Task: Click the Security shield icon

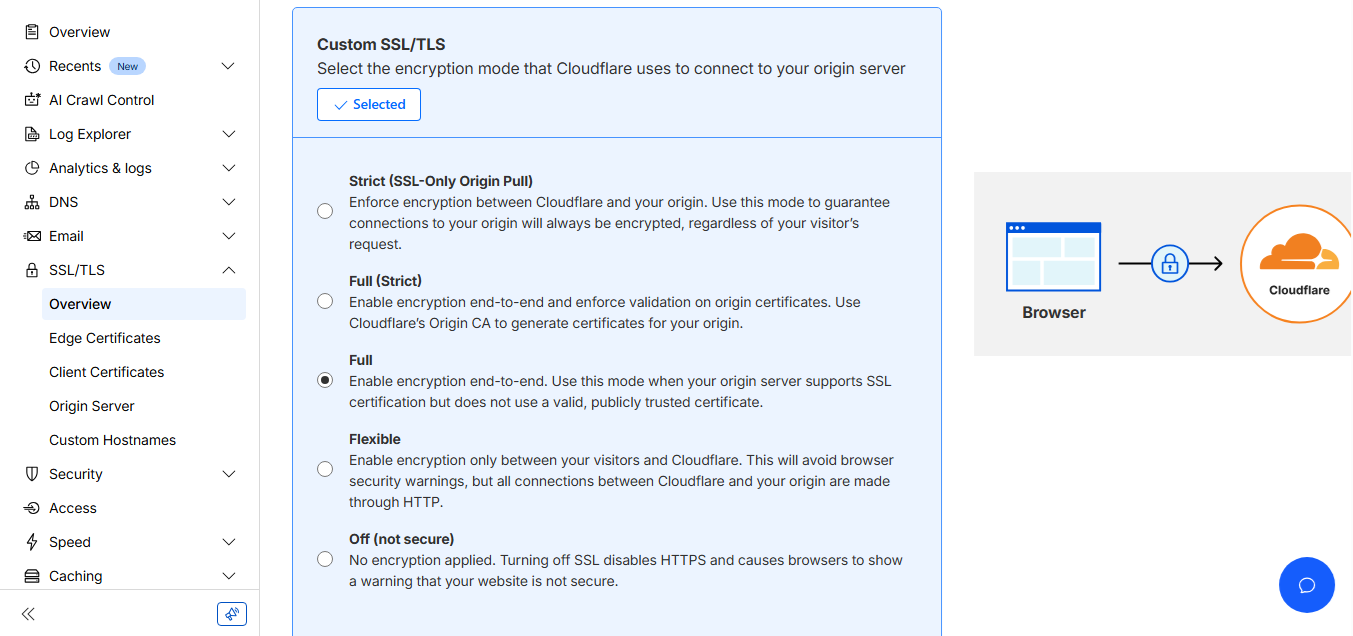Action: (x=32, y=474)
